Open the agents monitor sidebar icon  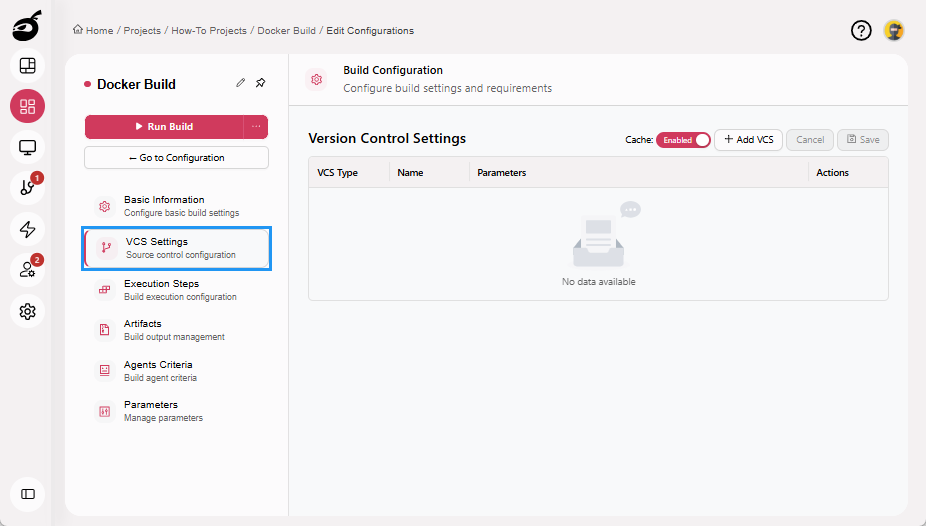(28, 147)
